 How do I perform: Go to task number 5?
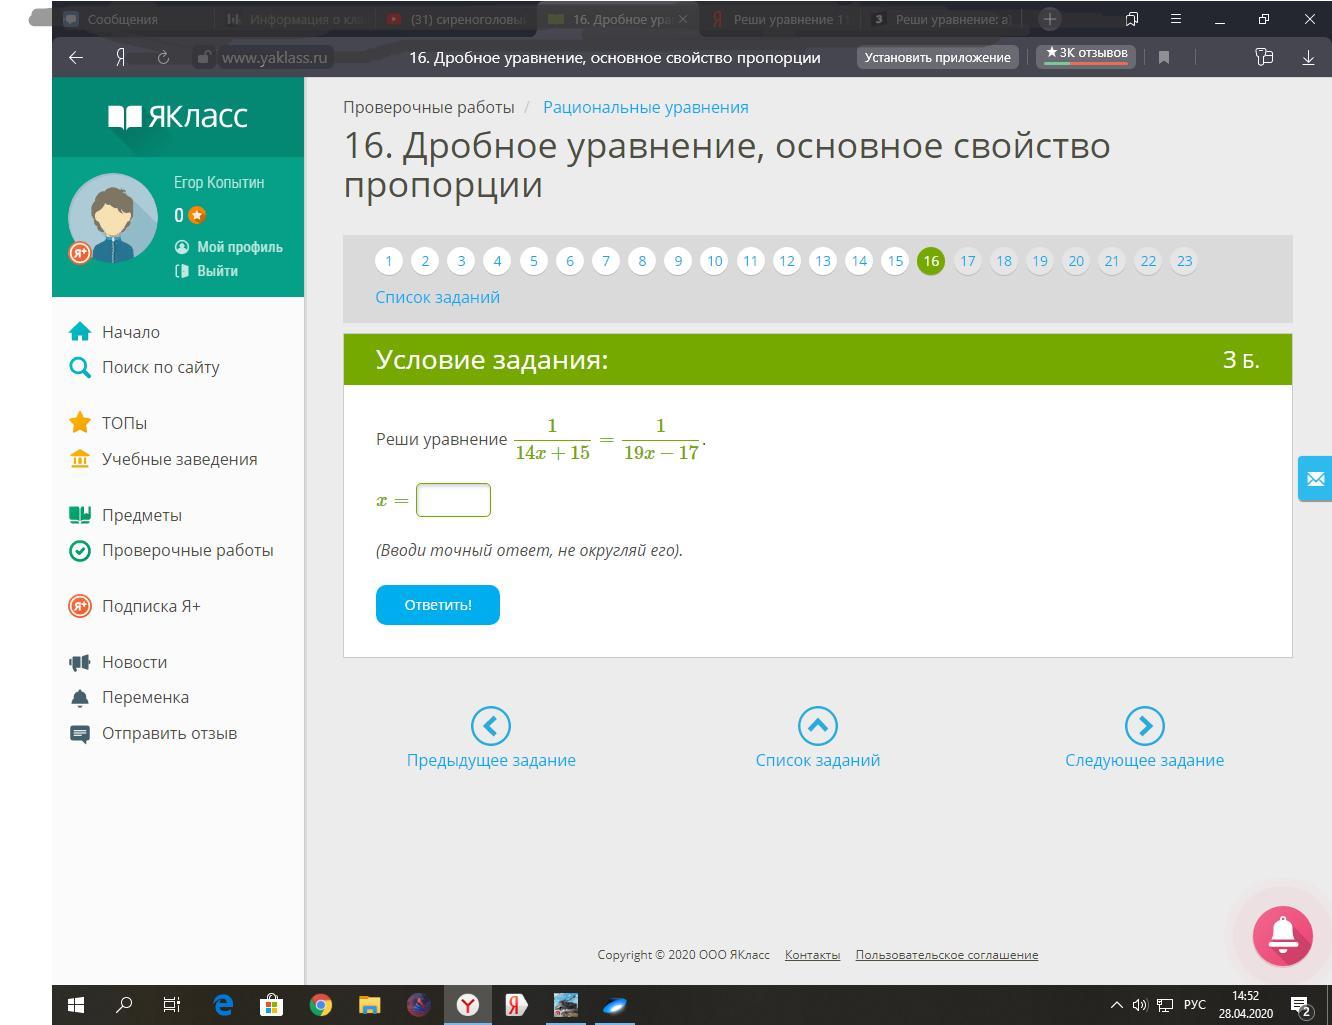533,261
